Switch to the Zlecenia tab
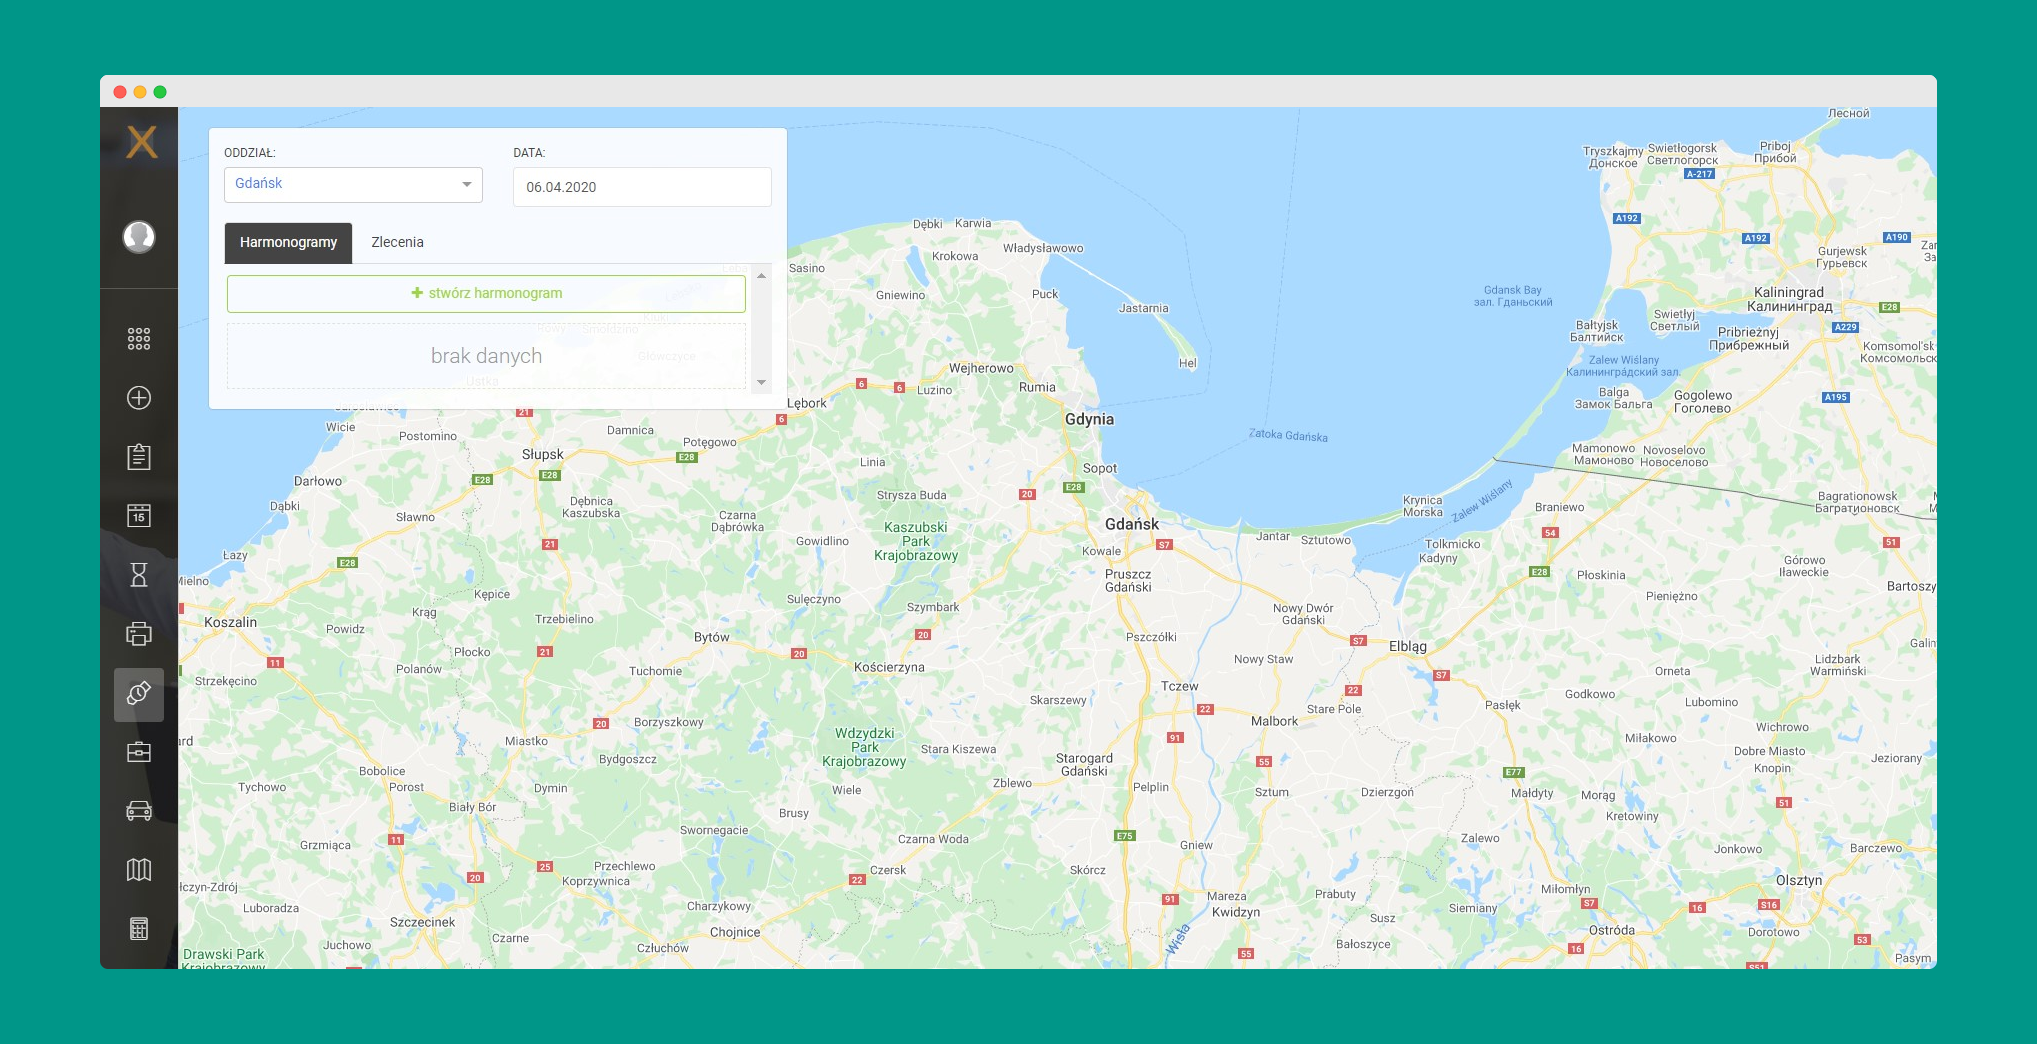Viewport: 2037px width, 1044px height. (x=397, y=243)
